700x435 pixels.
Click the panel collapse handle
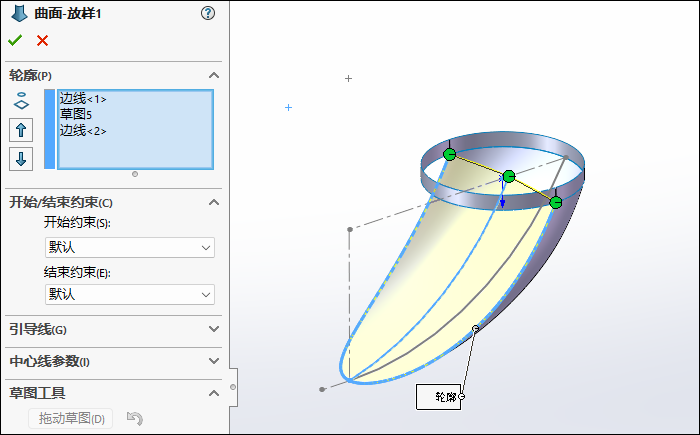point(233,387)
